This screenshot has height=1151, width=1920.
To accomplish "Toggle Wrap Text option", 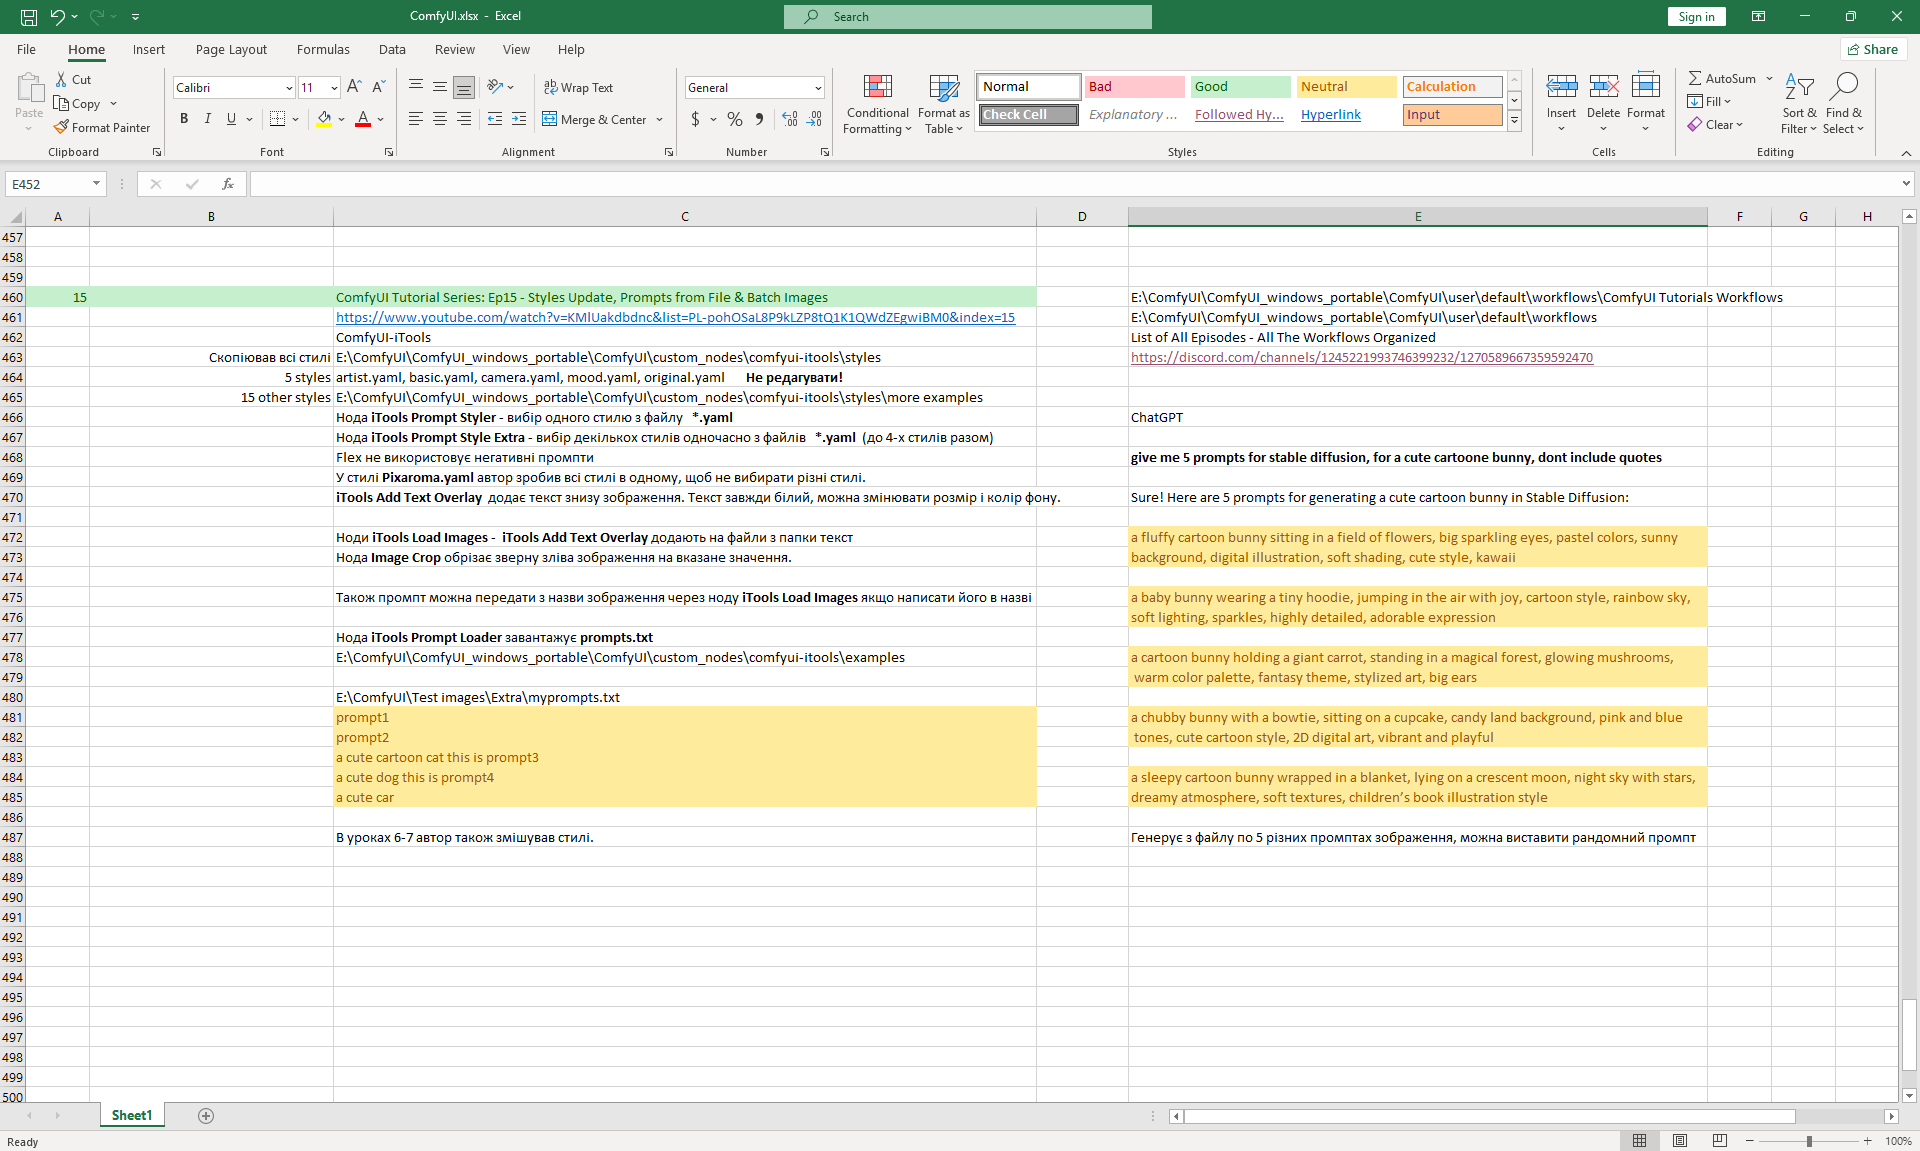I will pyautogui.click(x=578, y=87).
